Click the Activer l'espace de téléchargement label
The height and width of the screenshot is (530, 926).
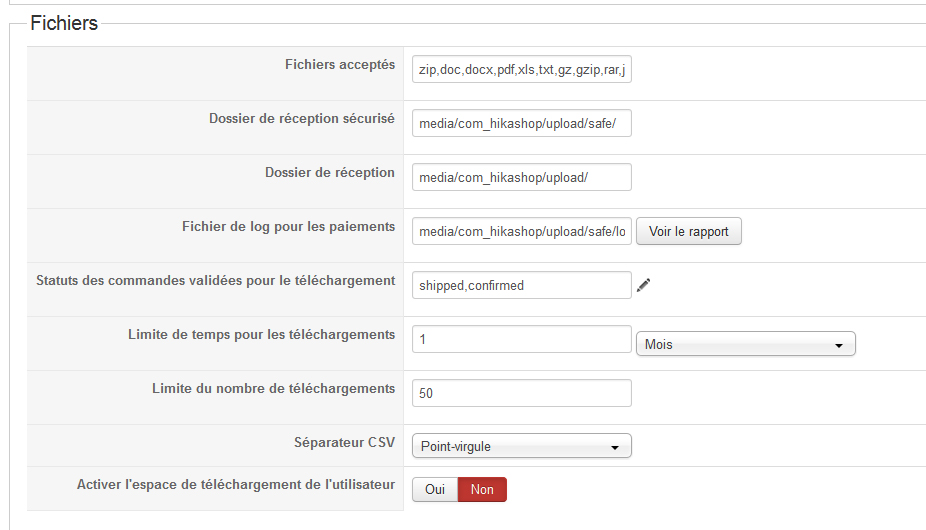(236, 485)
